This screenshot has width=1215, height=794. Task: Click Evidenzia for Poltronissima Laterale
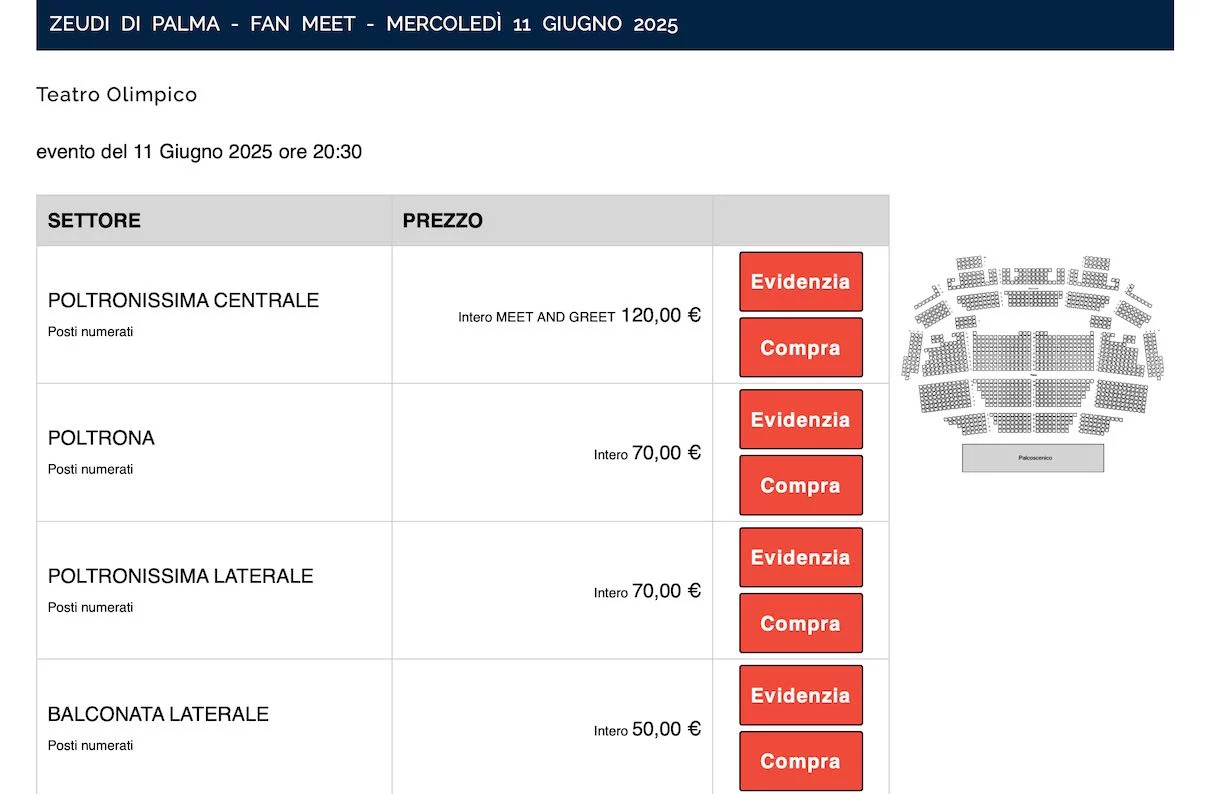tap(800, 558)
